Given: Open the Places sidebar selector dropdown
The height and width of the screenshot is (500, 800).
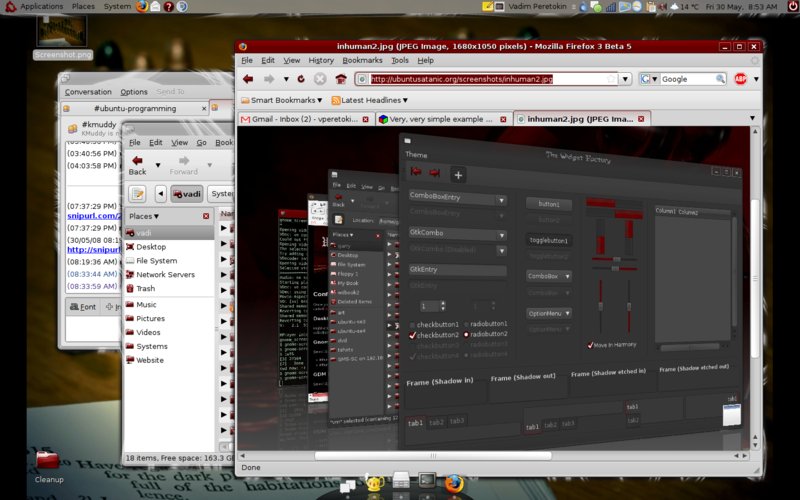Looking at the screenshot, I should click(145, 216).
